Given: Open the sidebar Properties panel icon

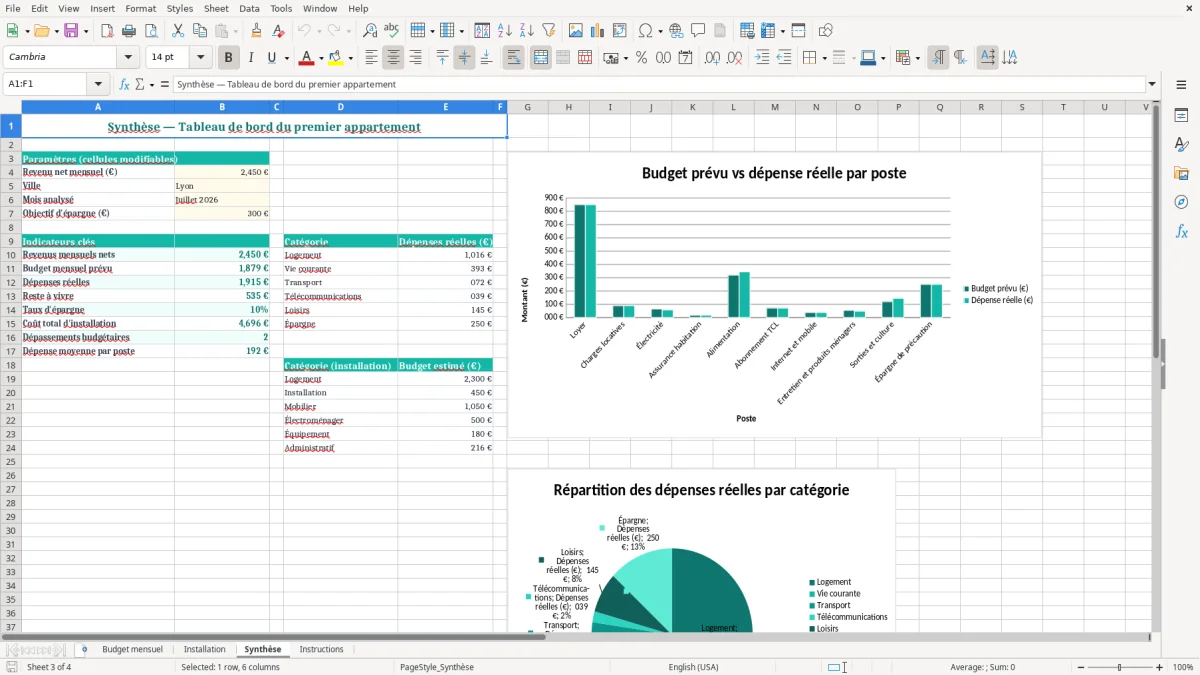Looking at the screenshot, I should (x=1181, y=115).
